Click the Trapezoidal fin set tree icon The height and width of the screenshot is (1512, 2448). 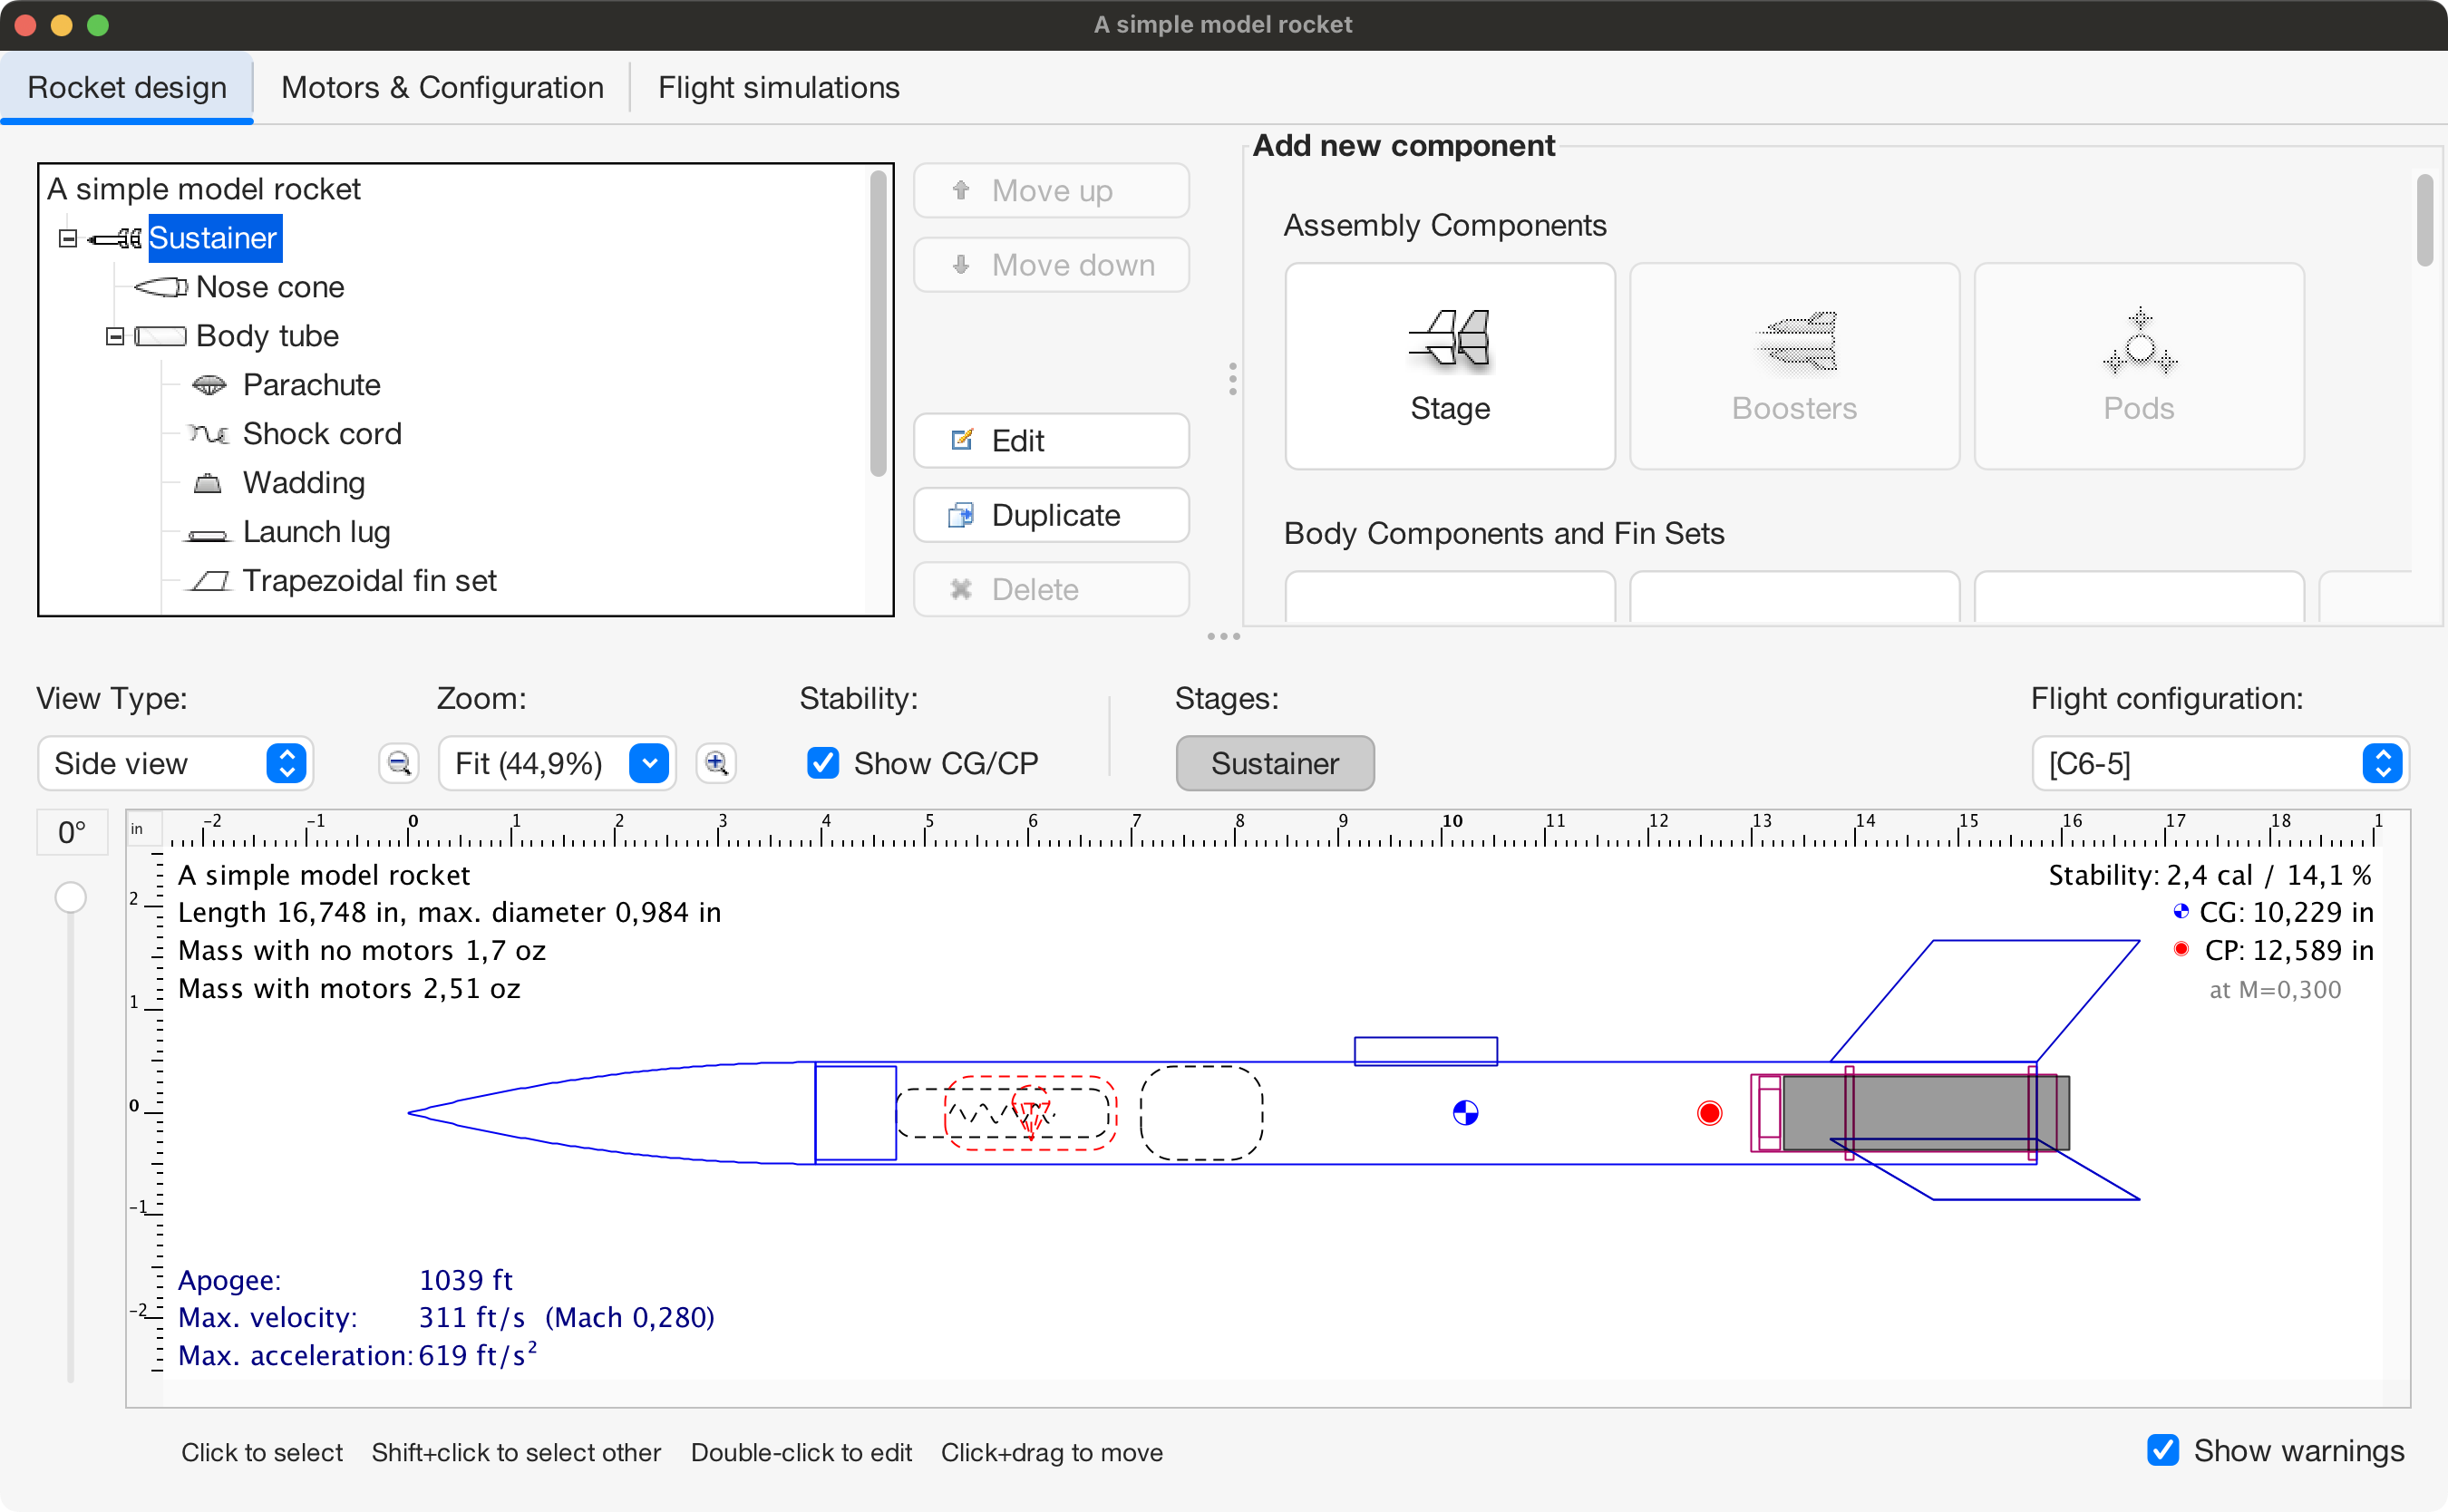pyautogui.click(x=209, y=581)
